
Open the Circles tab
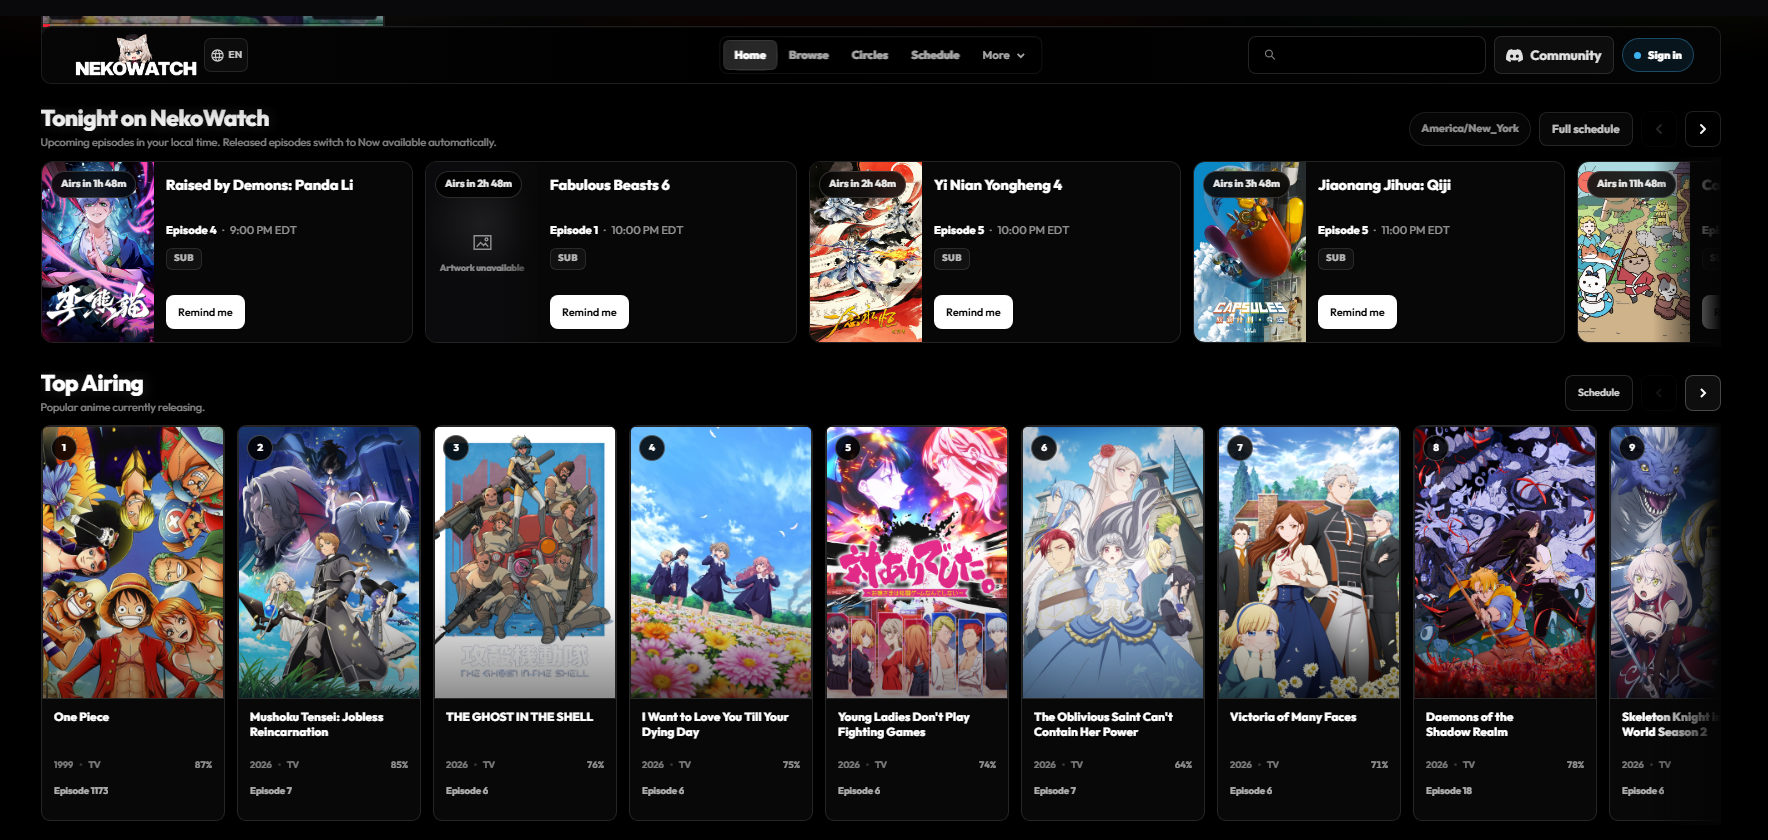[870, 55]
